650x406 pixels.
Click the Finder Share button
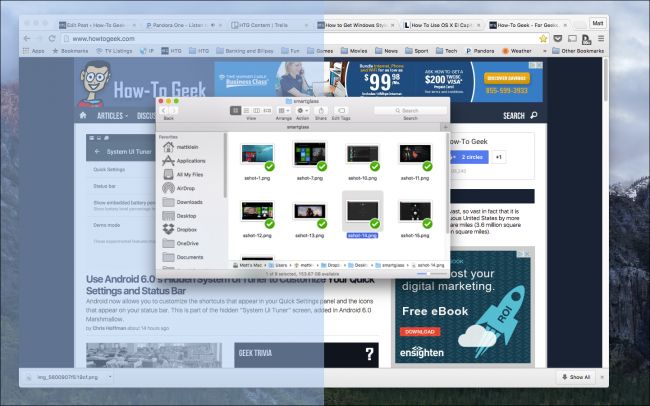[x=321, y=110]
